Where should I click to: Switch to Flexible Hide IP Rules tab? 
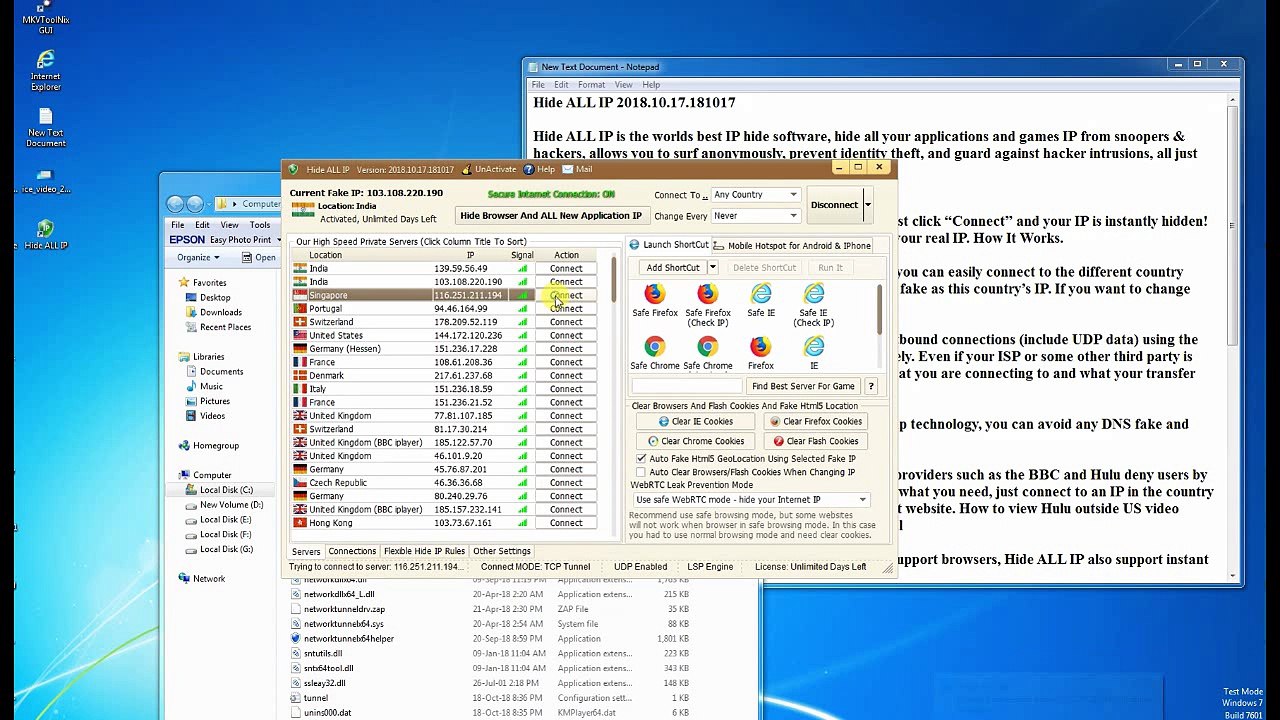click(424, 551)
